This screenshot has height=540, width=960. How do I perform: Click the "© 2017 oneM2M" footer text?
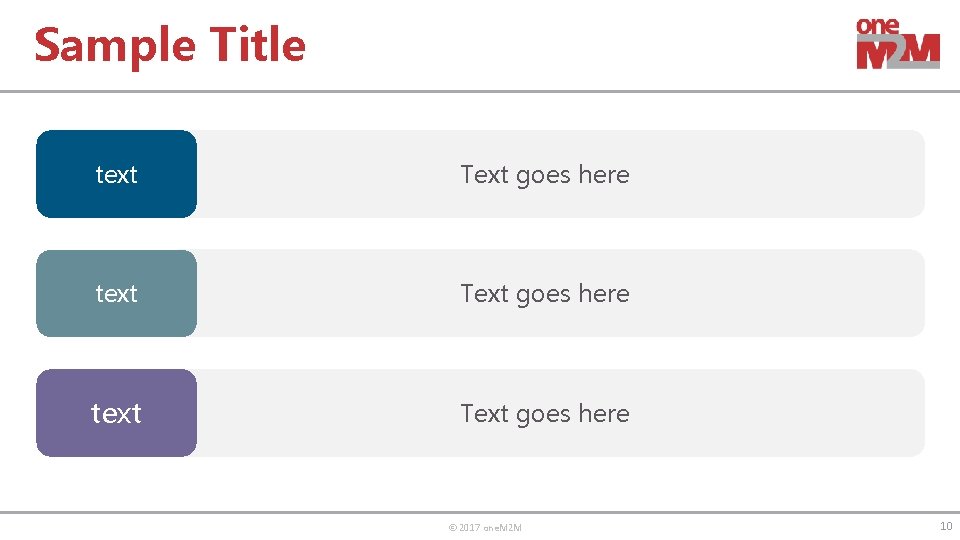pos(485,527)
